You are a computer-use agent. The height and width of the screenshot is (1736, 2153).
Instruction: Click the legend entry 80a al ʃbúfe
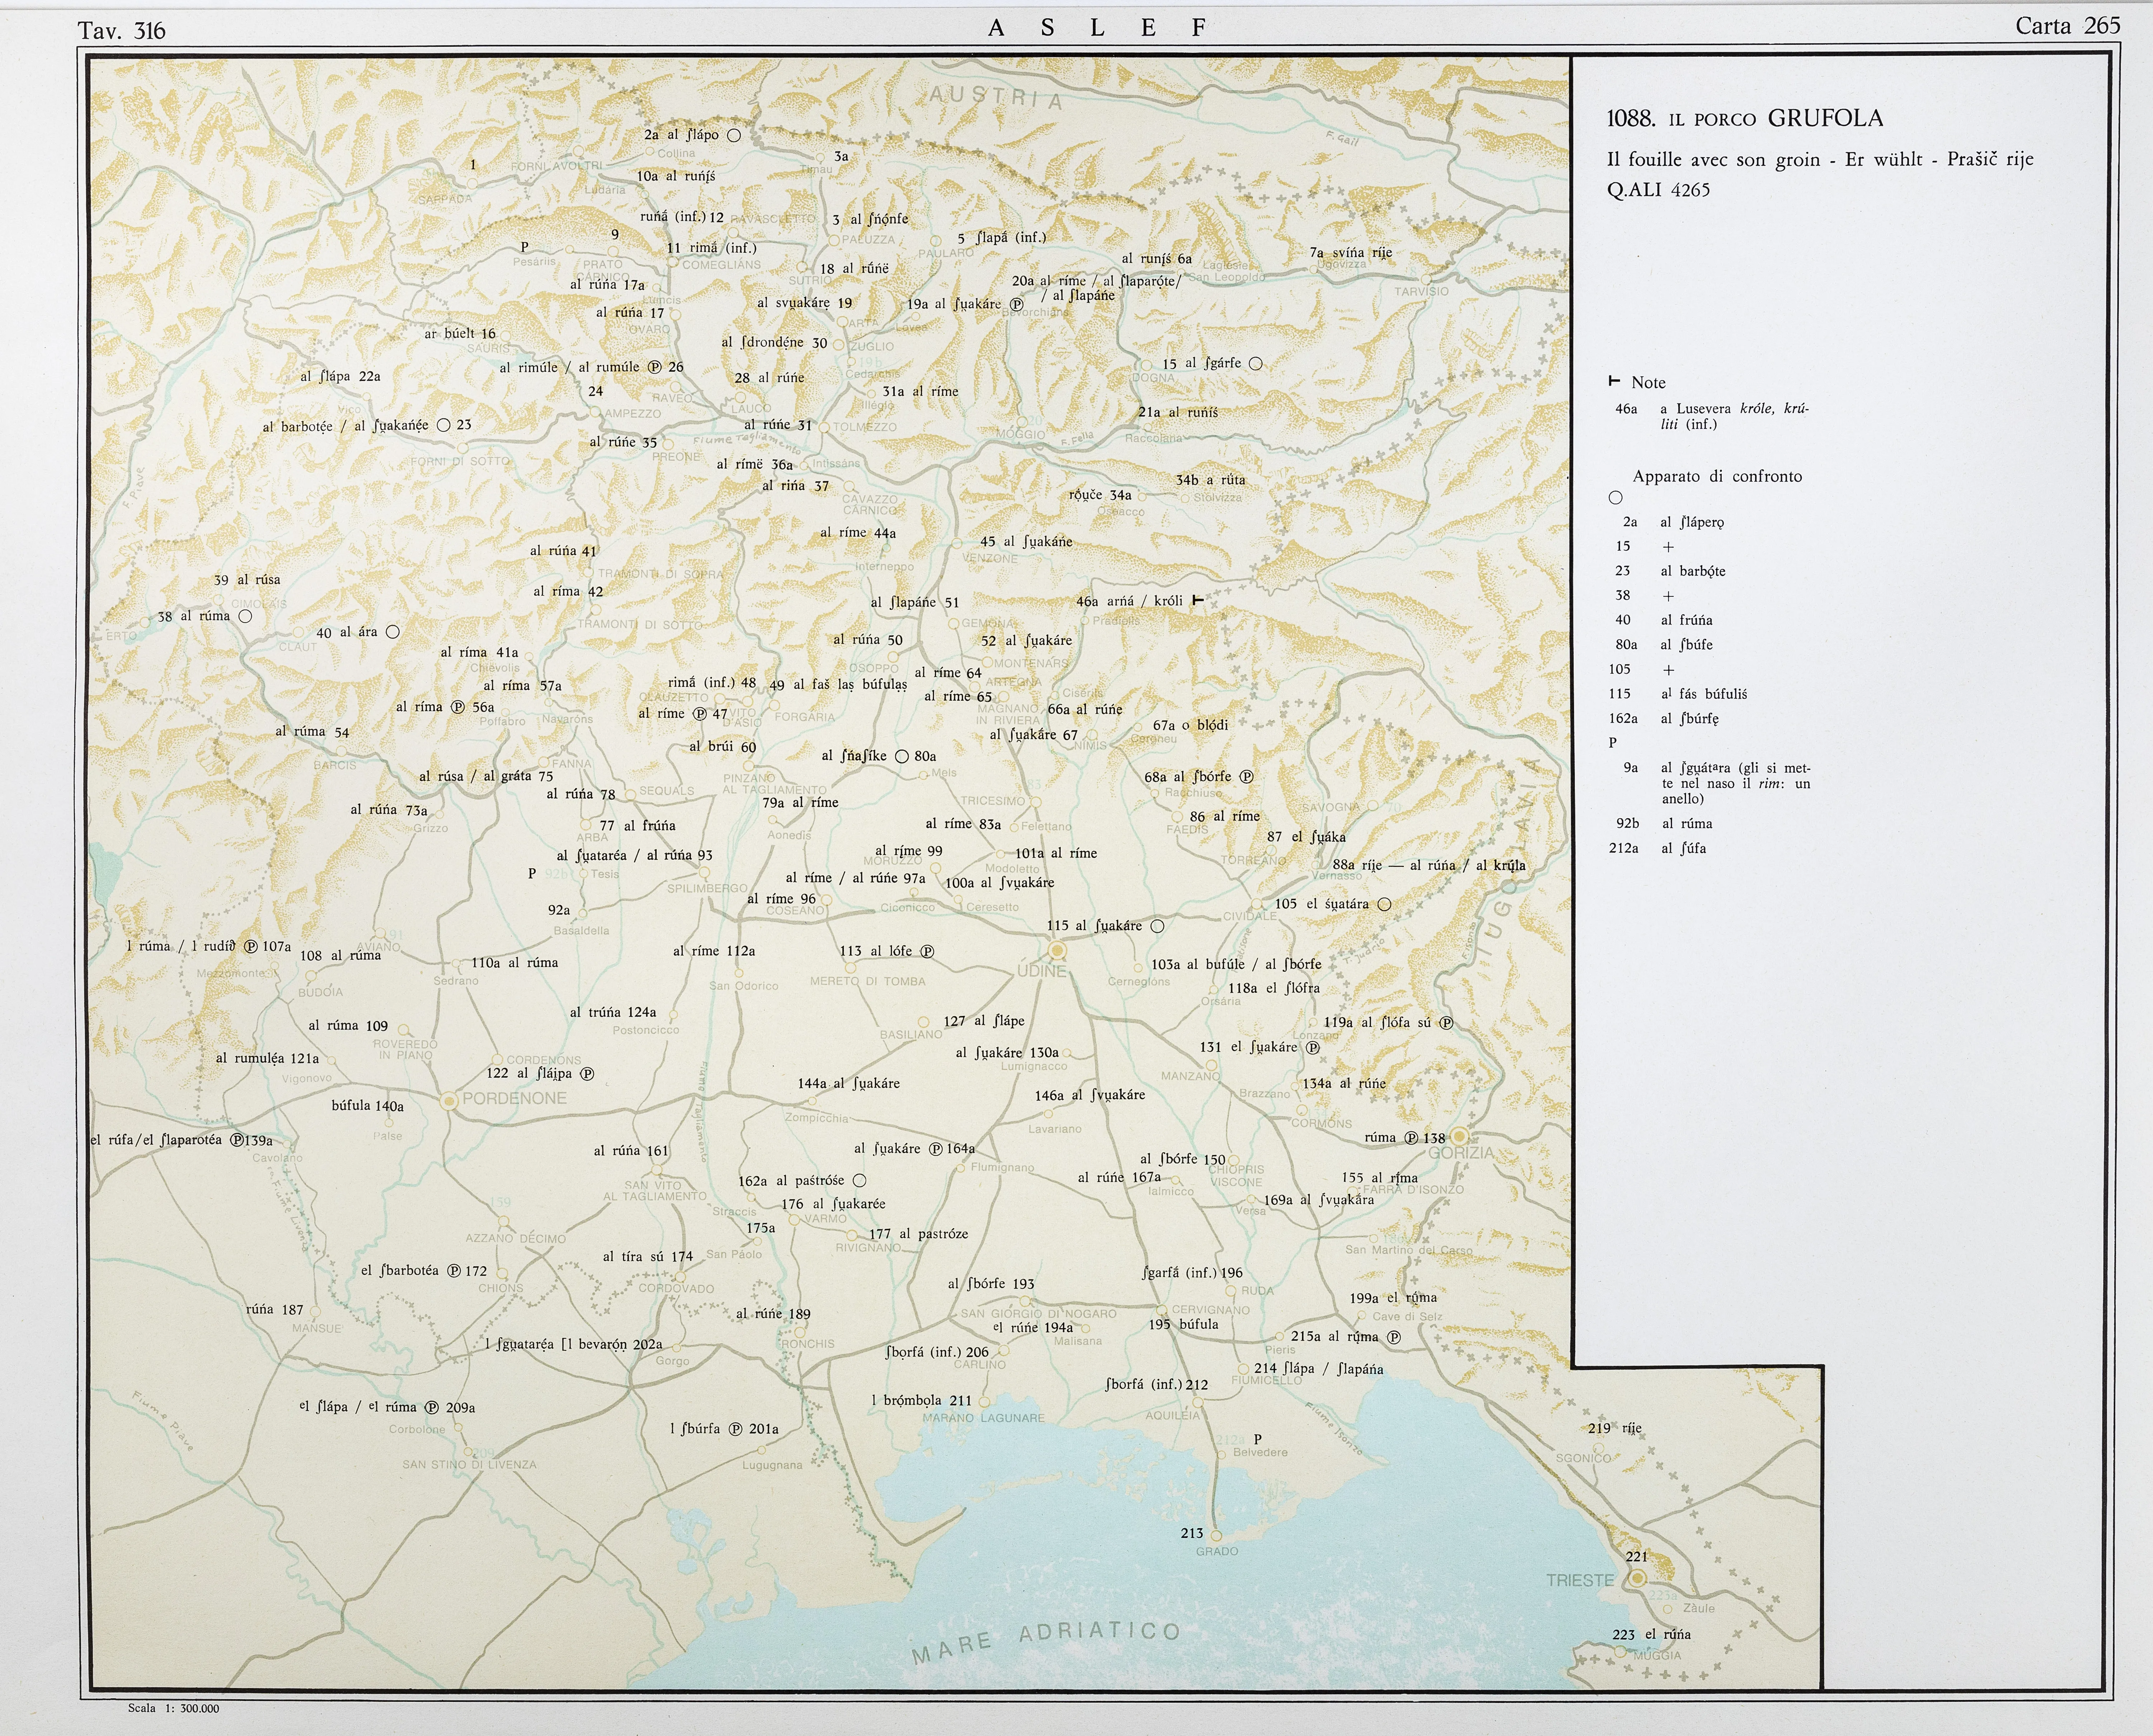coord(1664,645)
